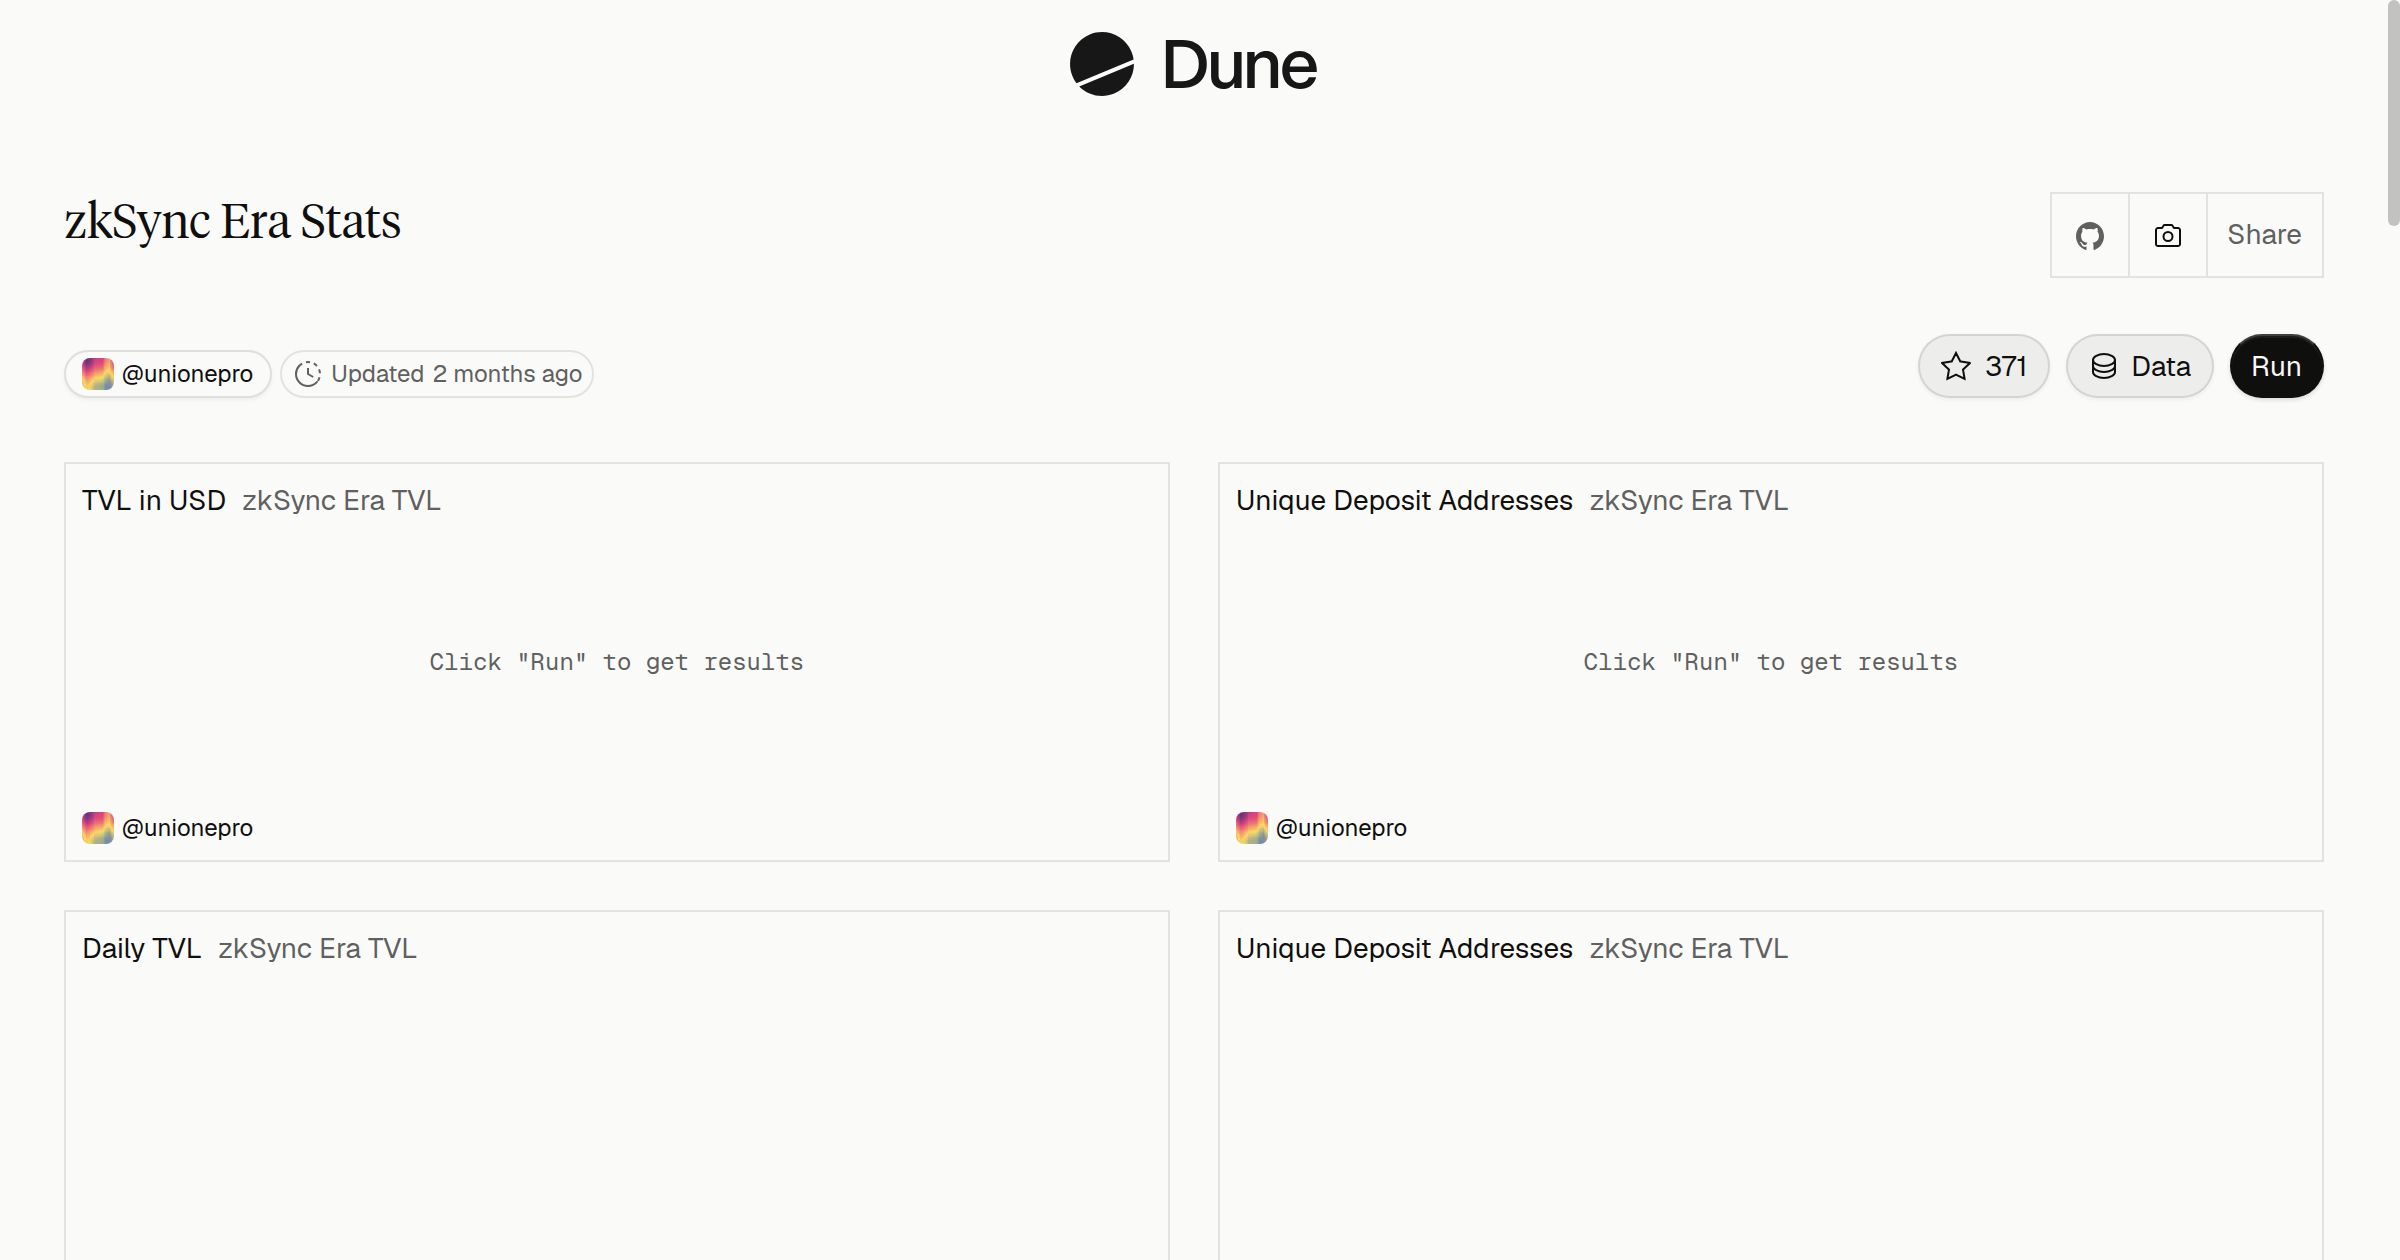The width and height of the screenshot is (2400, 1260).
Task: Open the TVL in USD panel title
Action: click(x=154, y=500)
